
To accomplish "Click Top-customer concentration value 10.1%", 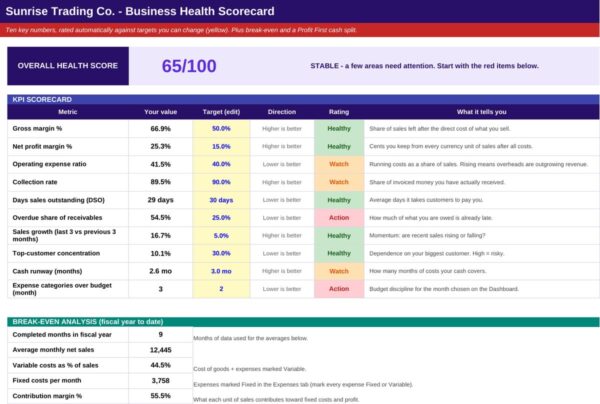I will [161, 253].
